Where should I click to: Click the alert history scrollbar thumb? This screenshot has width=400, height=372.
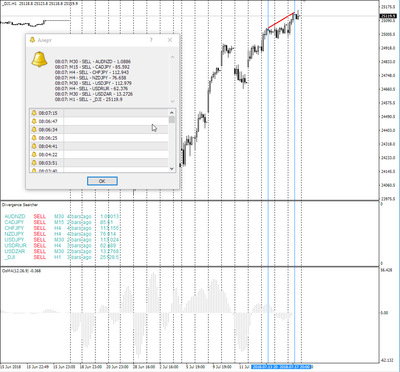[172, 120]
